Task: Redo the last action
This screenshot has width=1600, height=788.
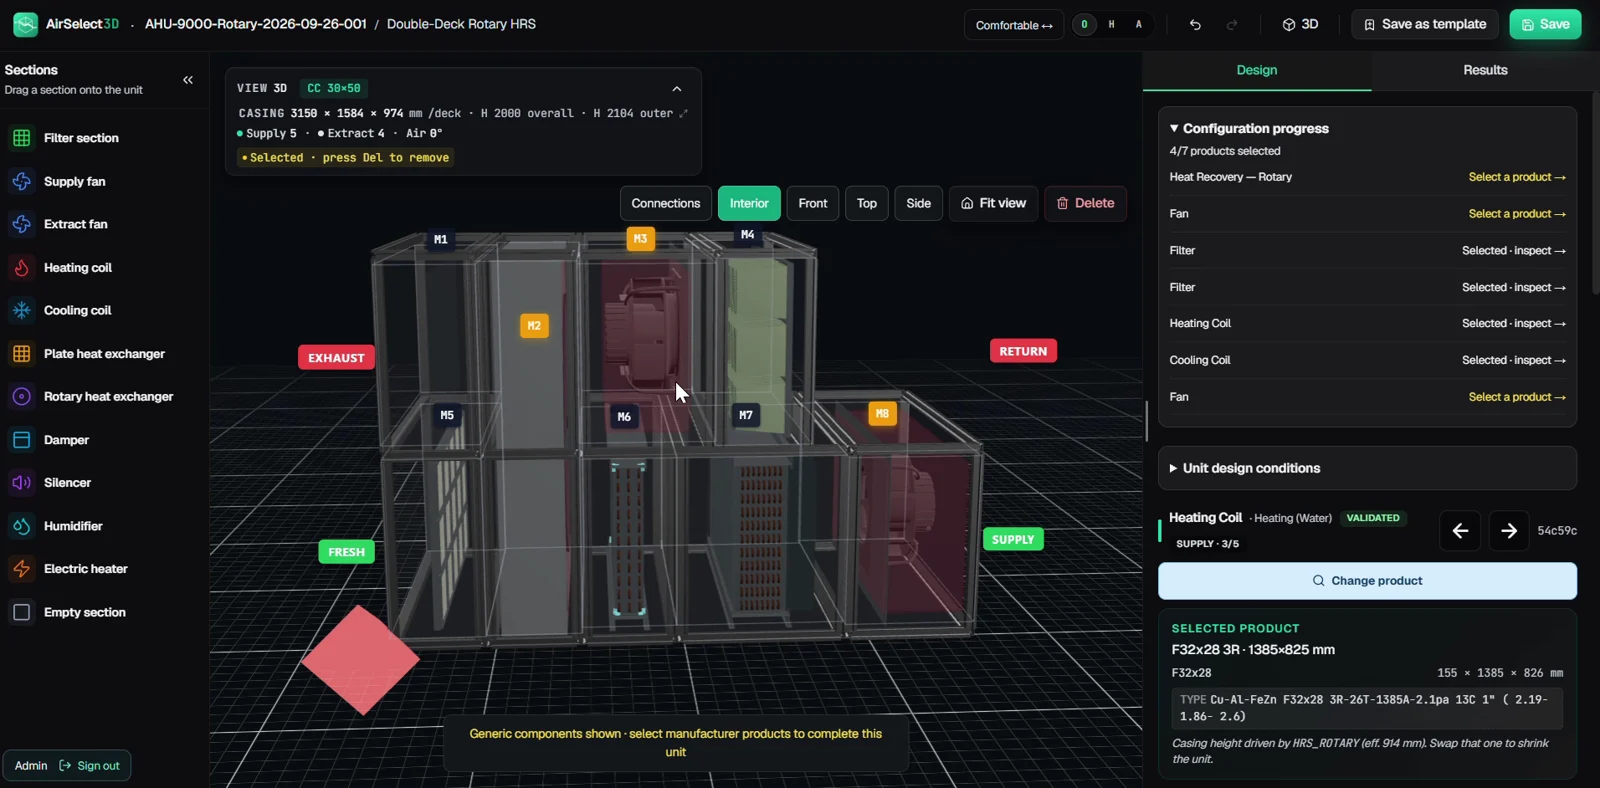Action: [x=1232, y=25]
